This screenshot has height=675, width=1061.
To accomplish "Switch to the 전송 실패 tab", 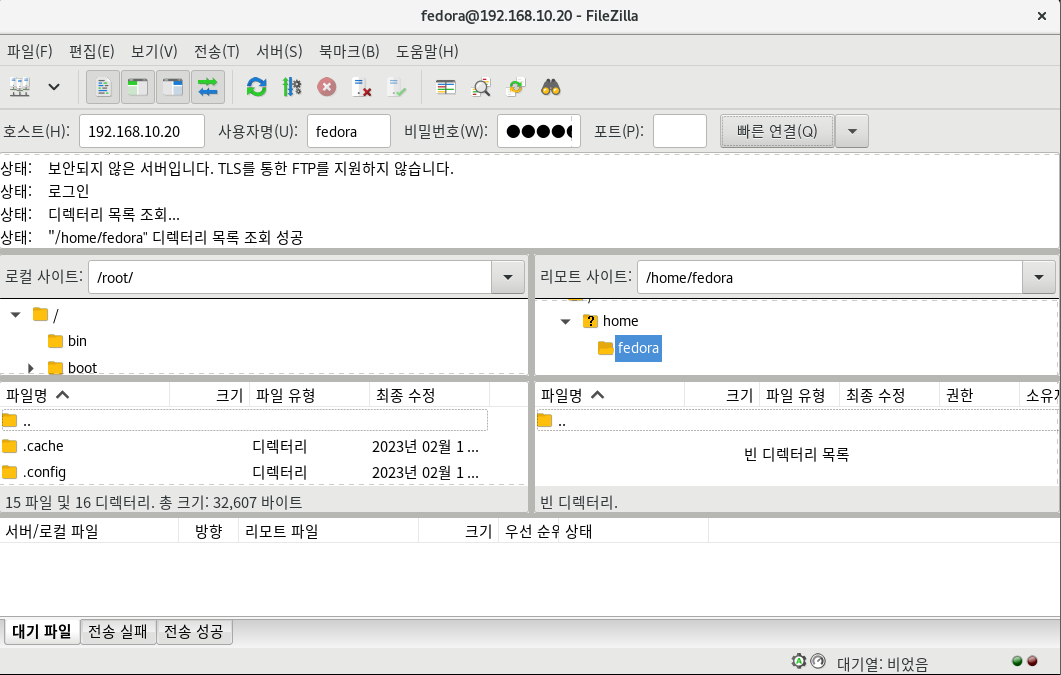I will [x=118, y=632].
